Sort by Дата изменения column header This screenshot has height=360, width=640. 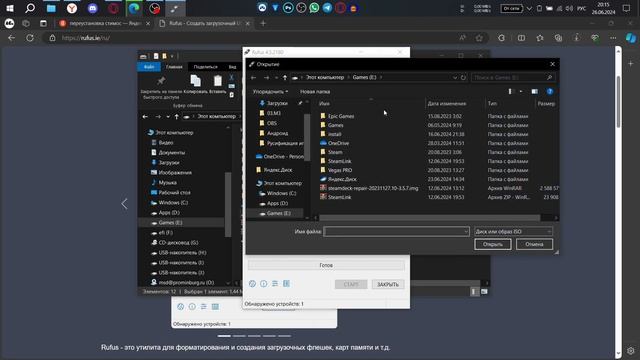point(447,104)
